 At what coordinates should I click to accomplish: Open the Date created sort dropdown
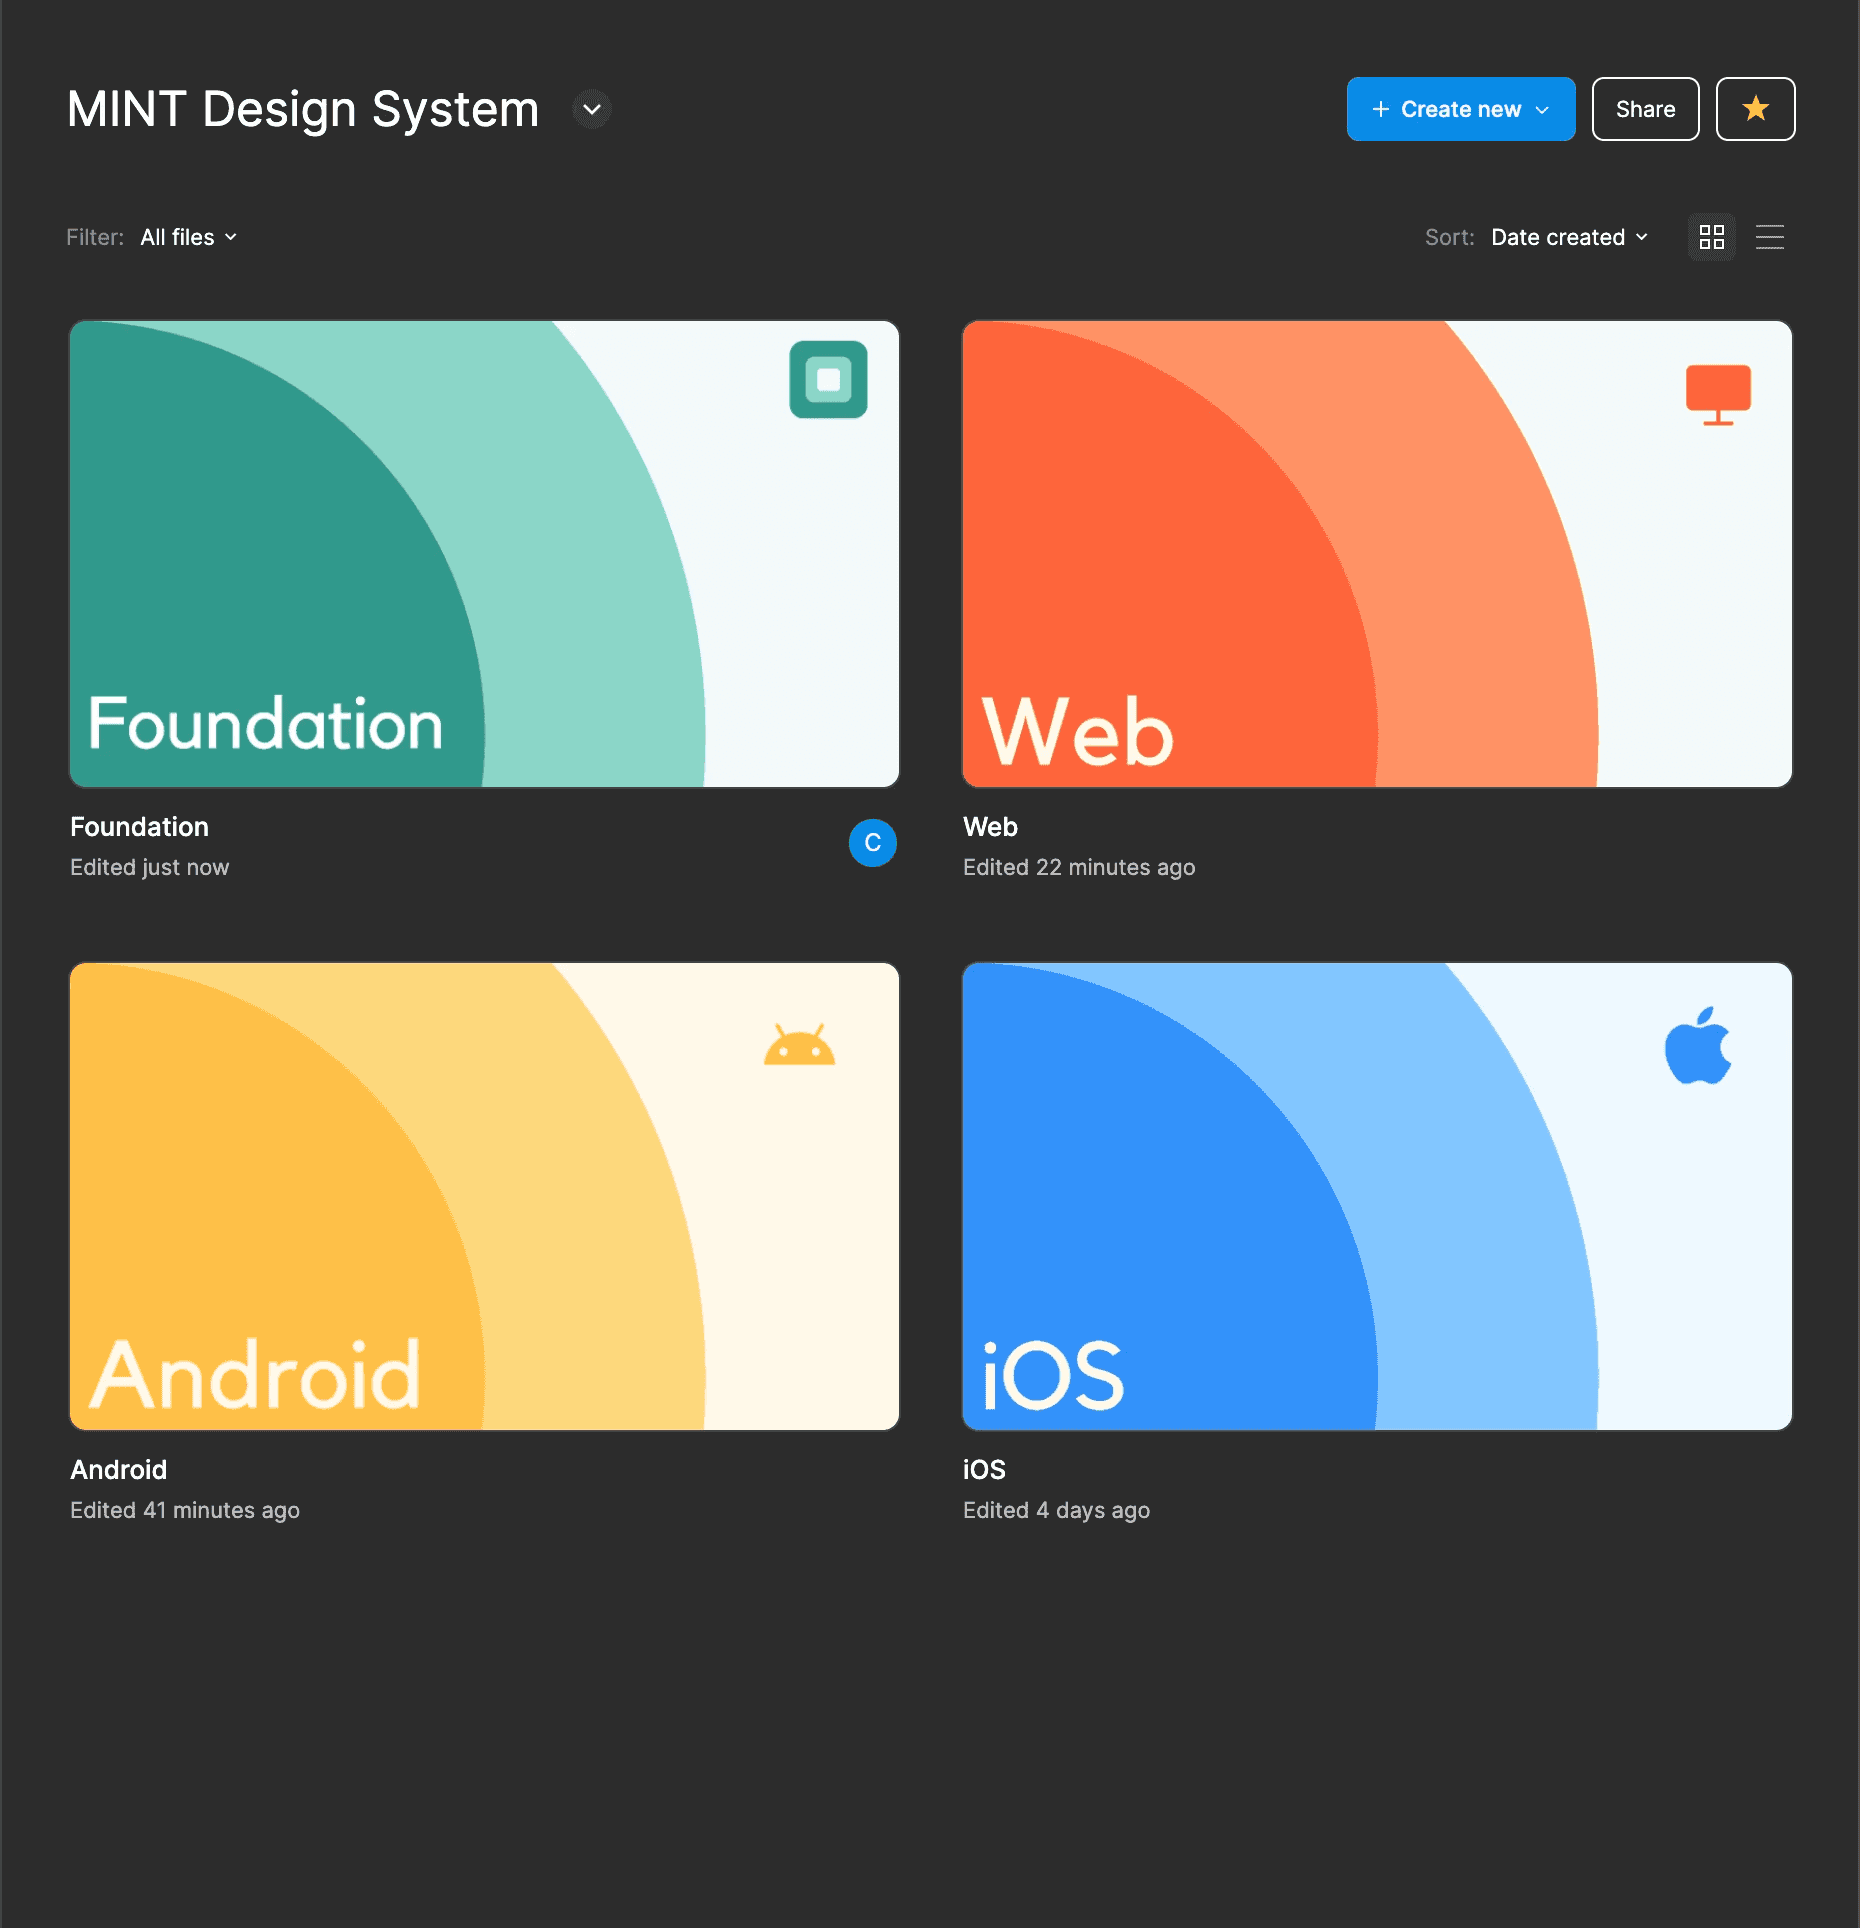(x=1570, y=237)
